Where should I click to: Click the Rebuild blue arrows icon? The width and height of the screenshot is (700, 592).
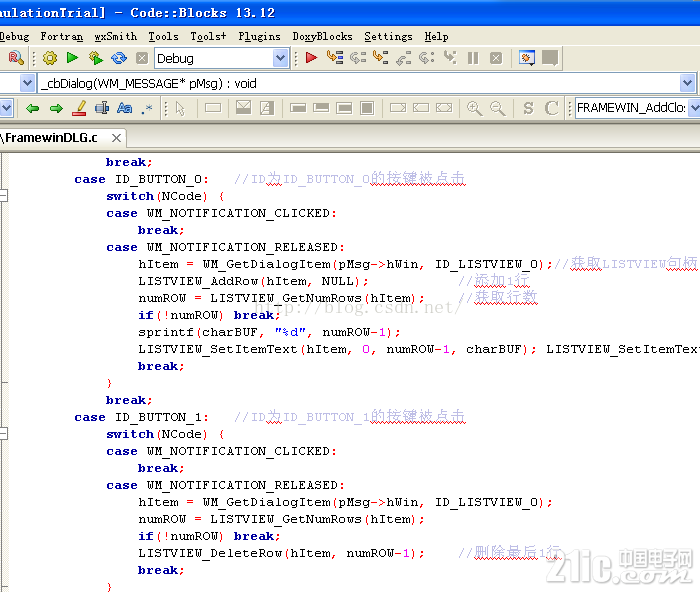point(119,58)
